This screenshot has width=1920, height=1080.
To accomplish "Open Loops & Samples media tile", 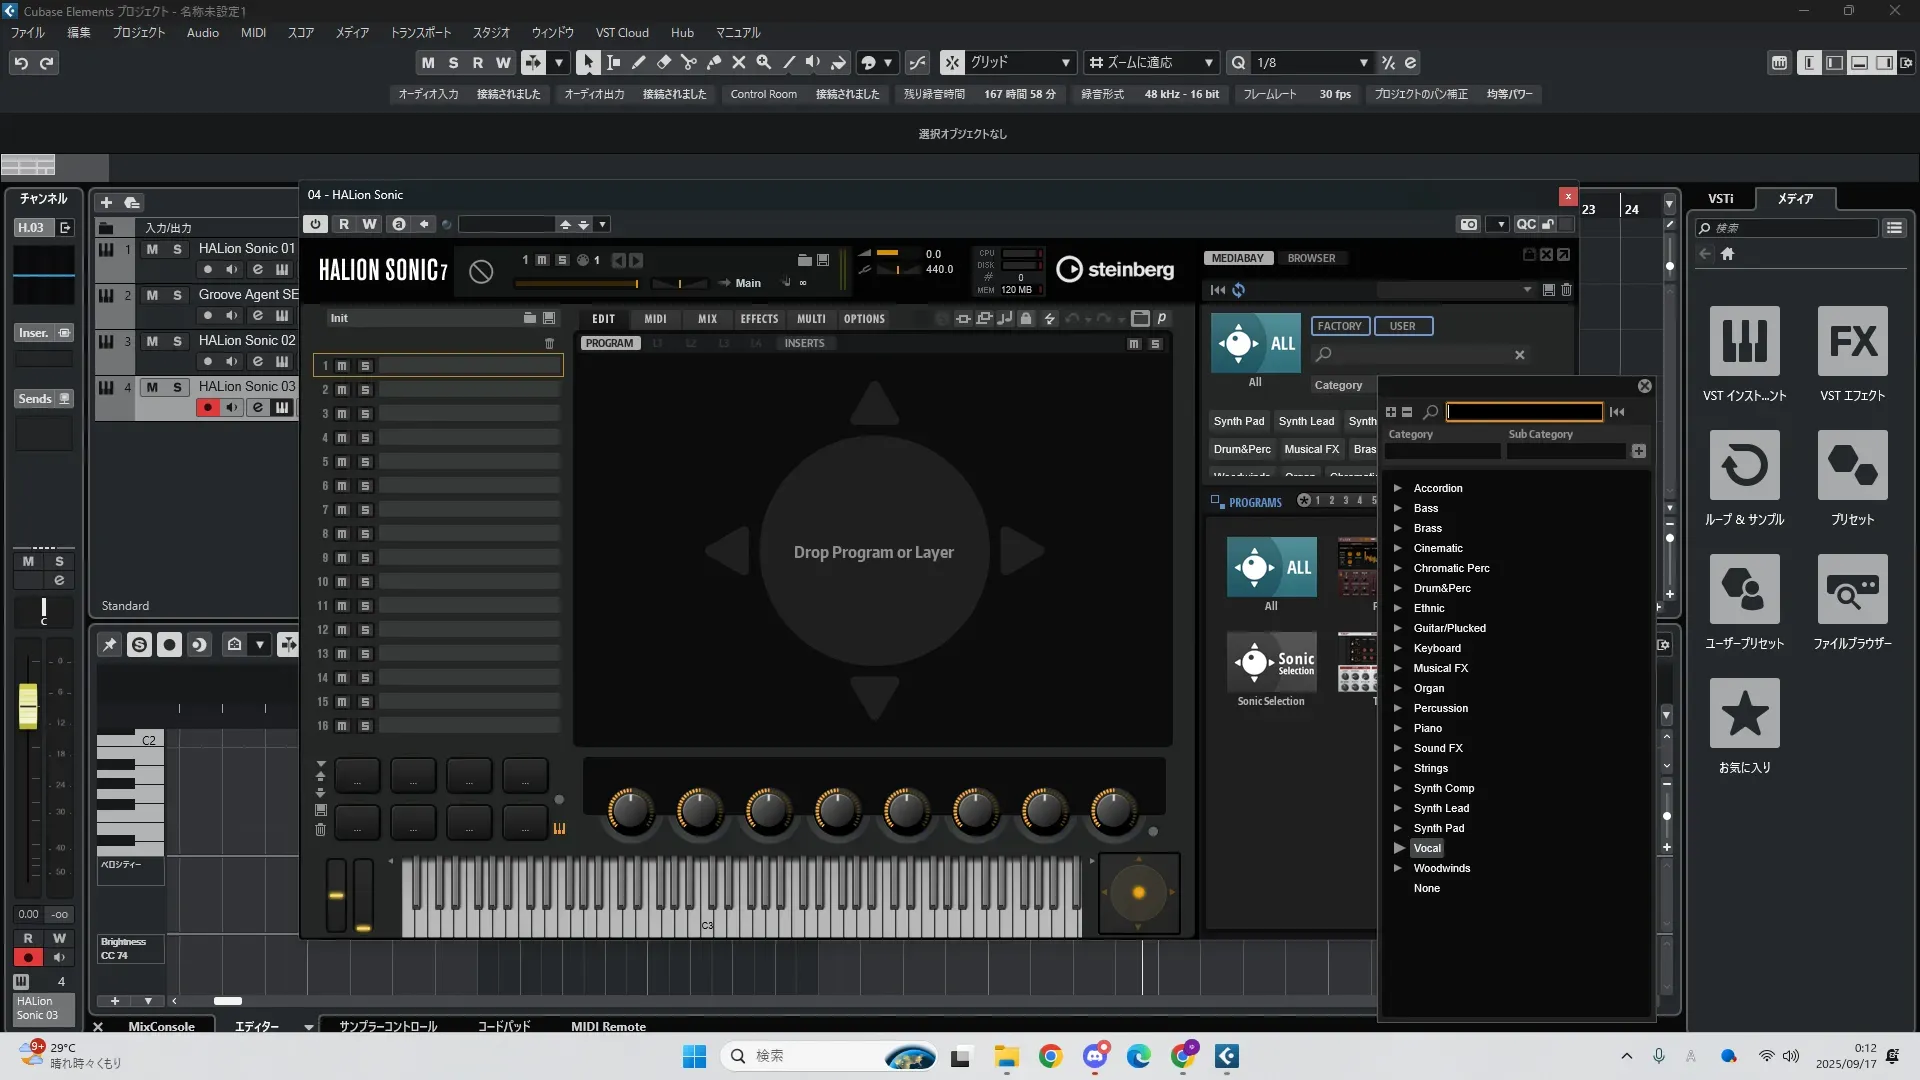I will [1744, 466].
